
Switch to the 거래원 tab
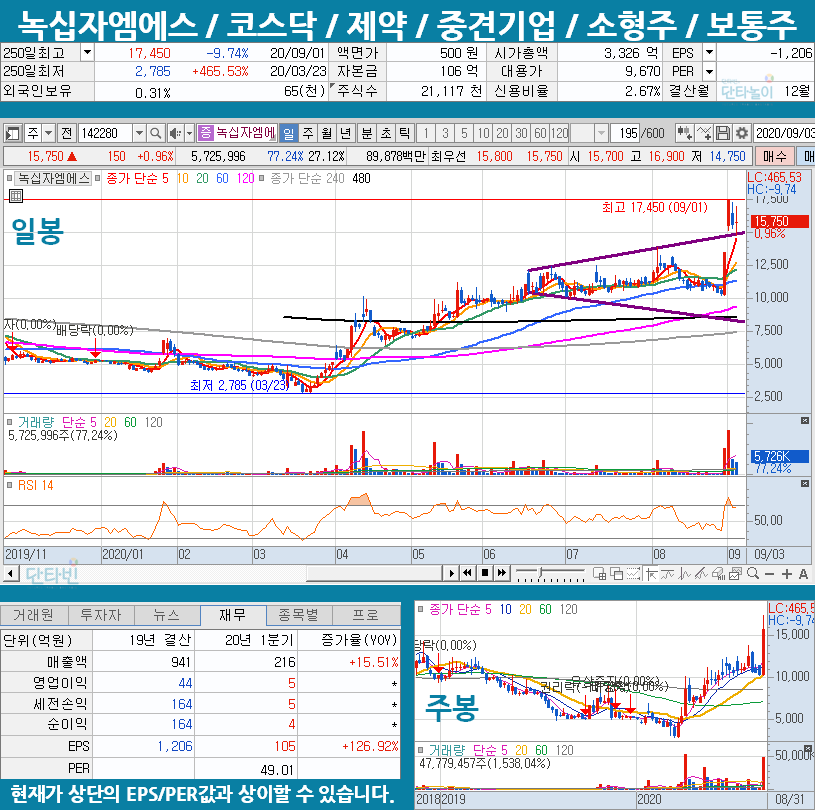33,615
